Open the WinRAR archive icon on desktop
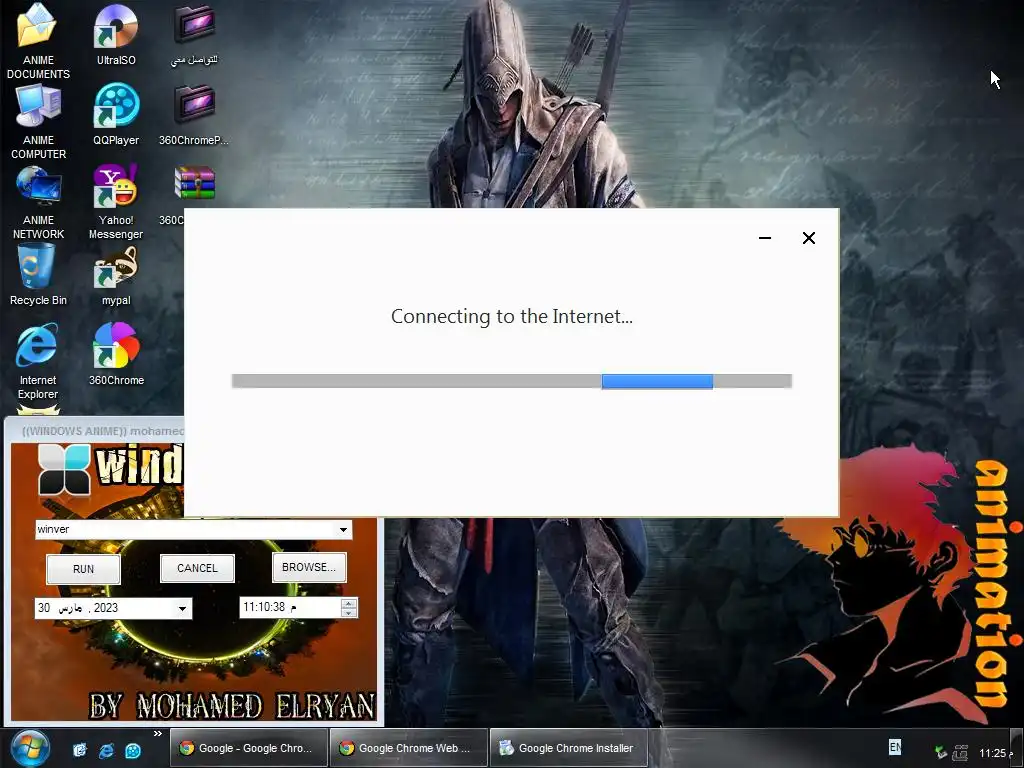 coord(194,184)
